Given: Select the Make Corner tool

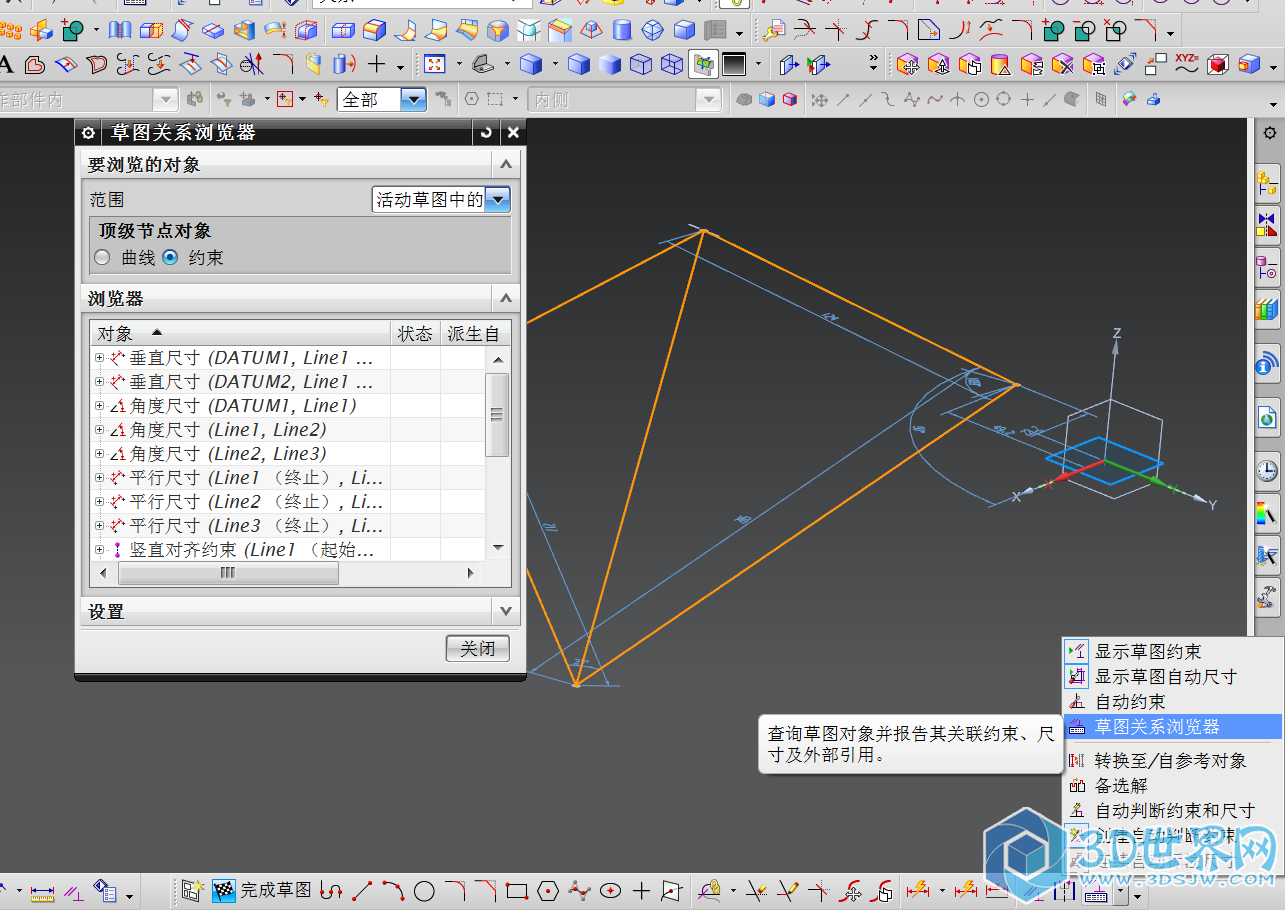Looking at the screenshot, I should click(x=820, y=890).
